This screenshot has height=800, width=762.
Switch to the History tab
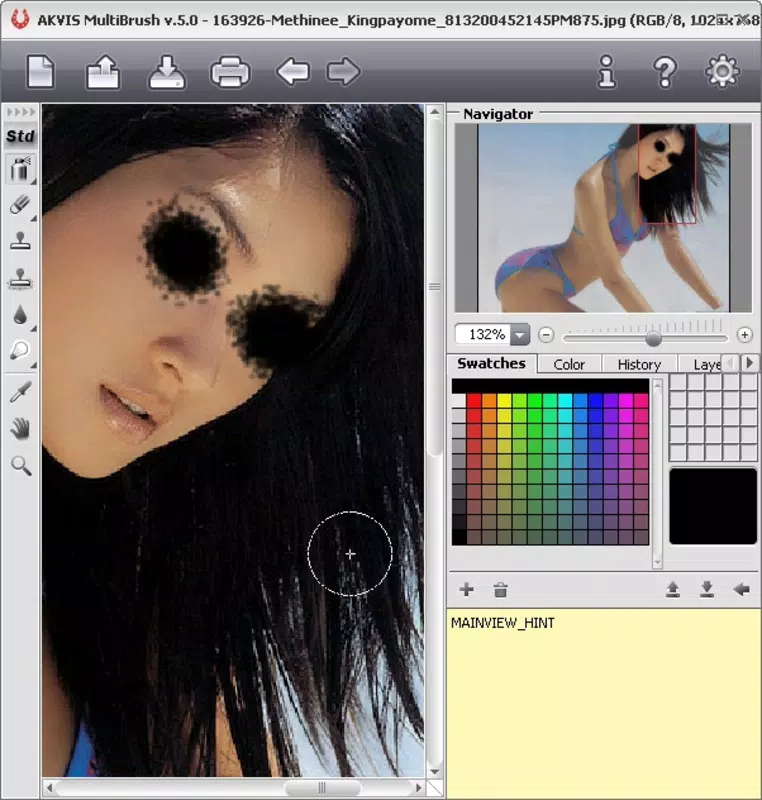click(x=639, y=364)
